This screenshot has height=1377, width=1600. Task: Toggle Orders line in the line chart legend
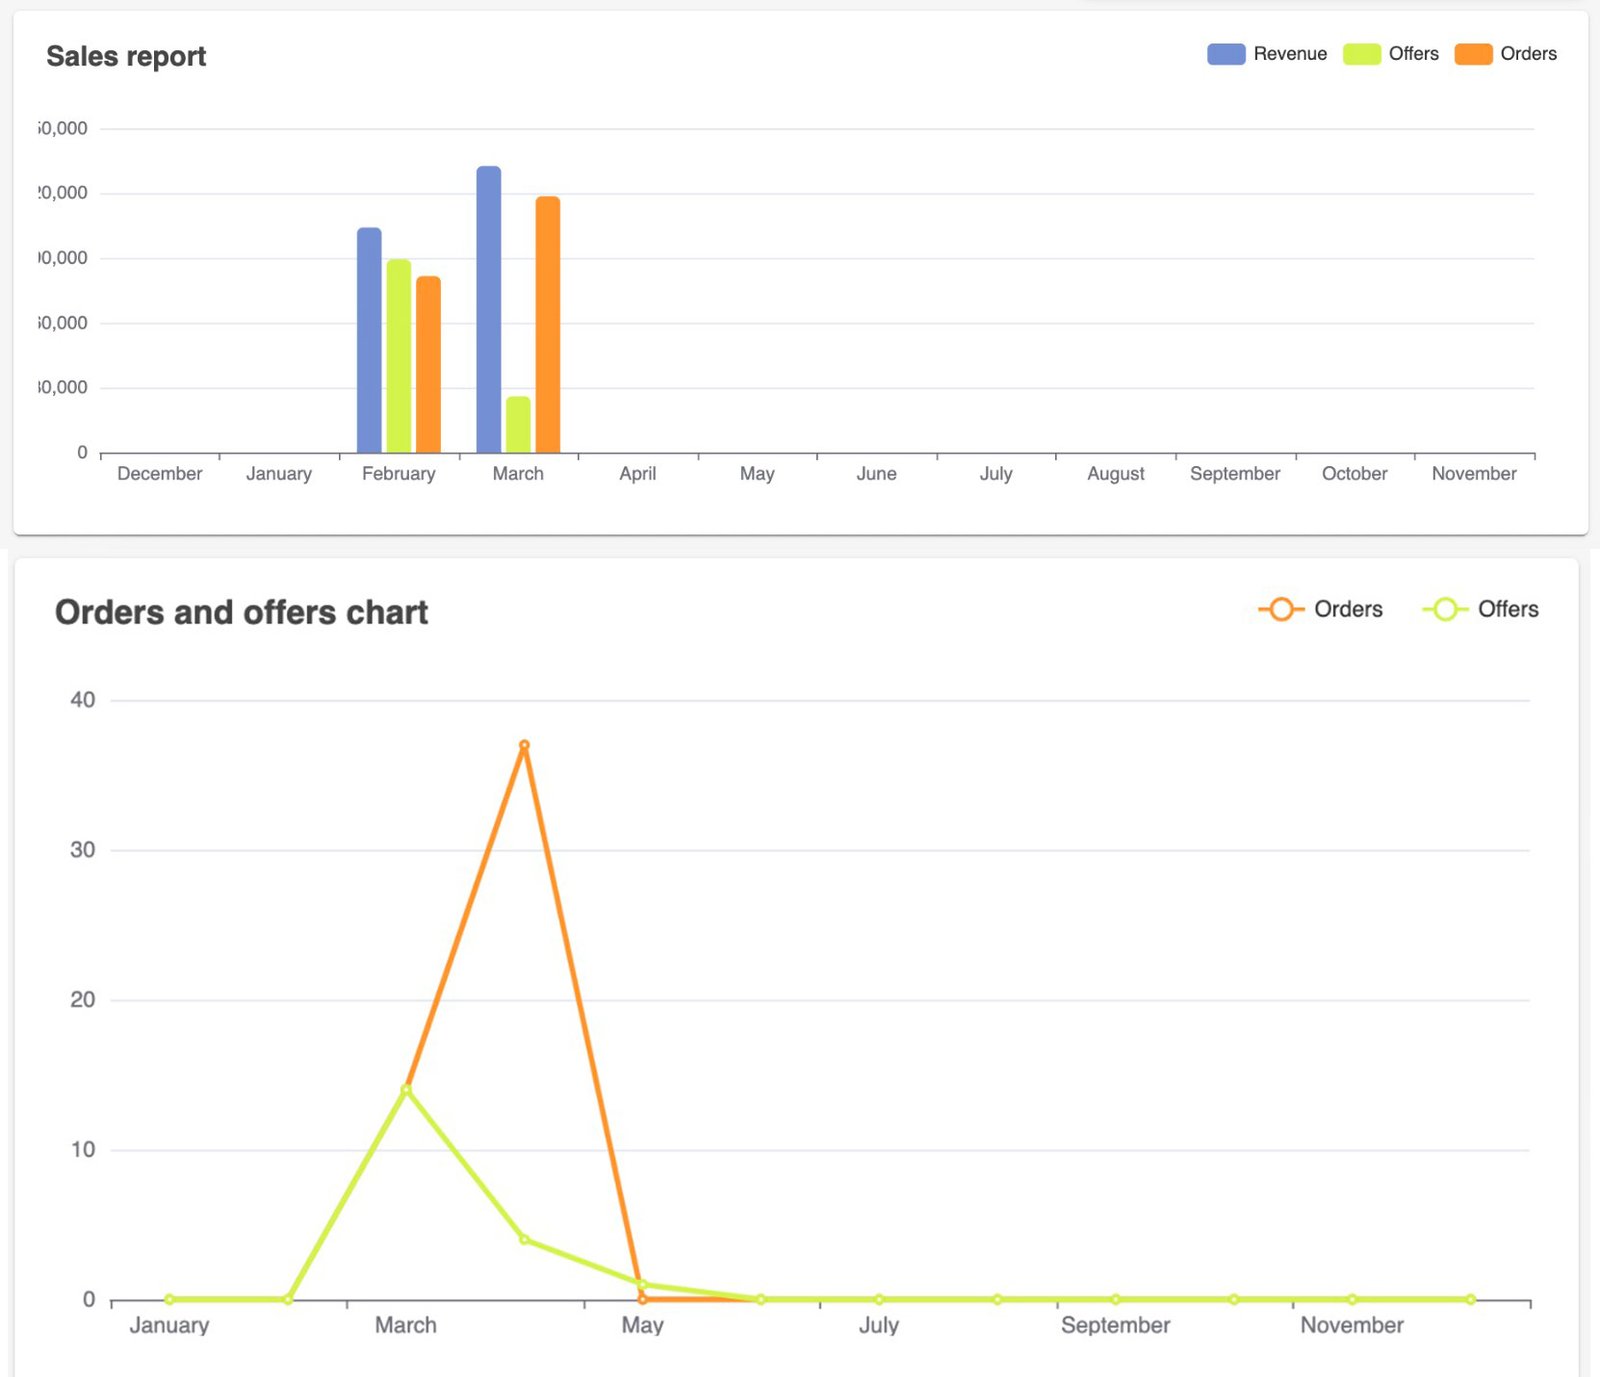click(1321, 609)
